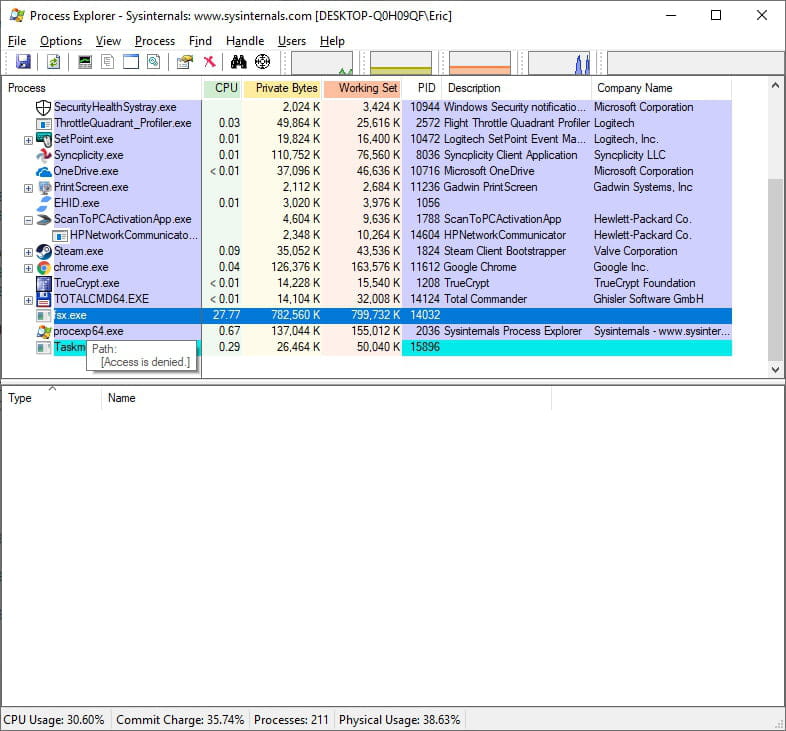
Task: Open System Information via toolbar icon
Action: [x=85, y=62]
